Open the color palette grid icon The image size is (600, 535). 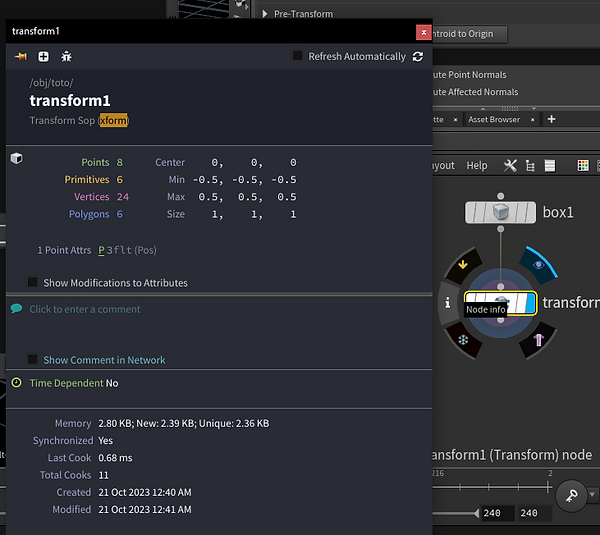(583, 166)
